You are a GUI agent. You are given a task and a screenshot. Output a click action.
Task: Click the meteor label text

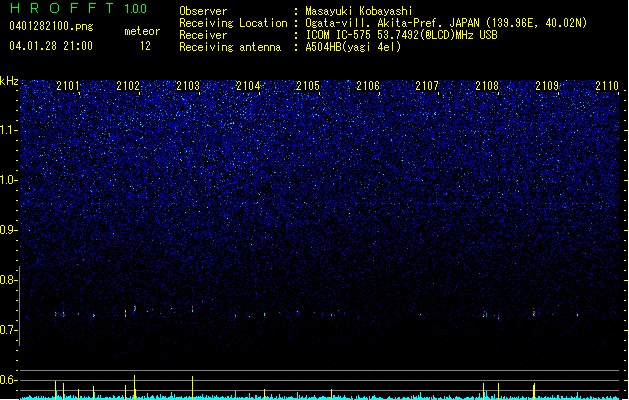142,31
